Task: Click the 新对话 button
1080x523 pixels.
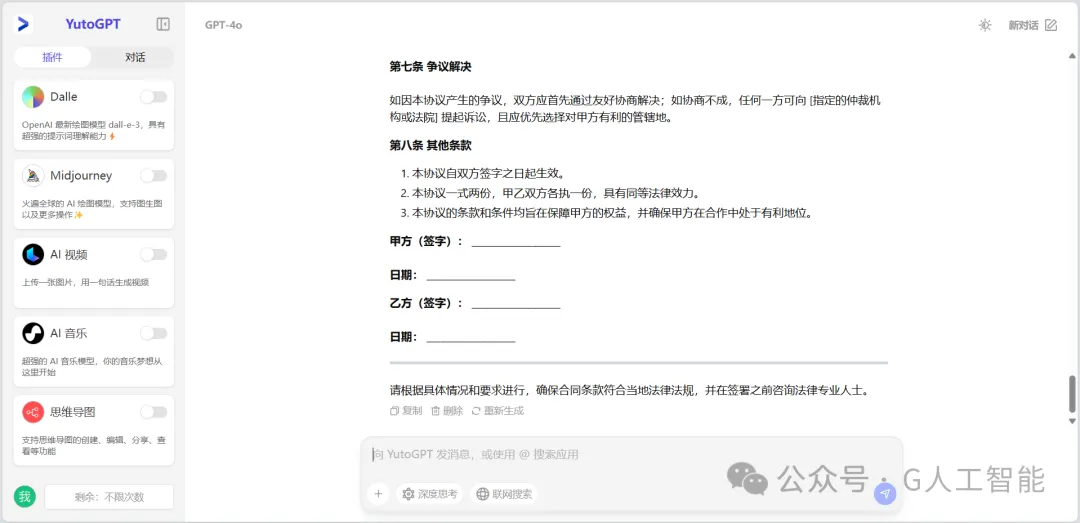Action: point(1032,25)
